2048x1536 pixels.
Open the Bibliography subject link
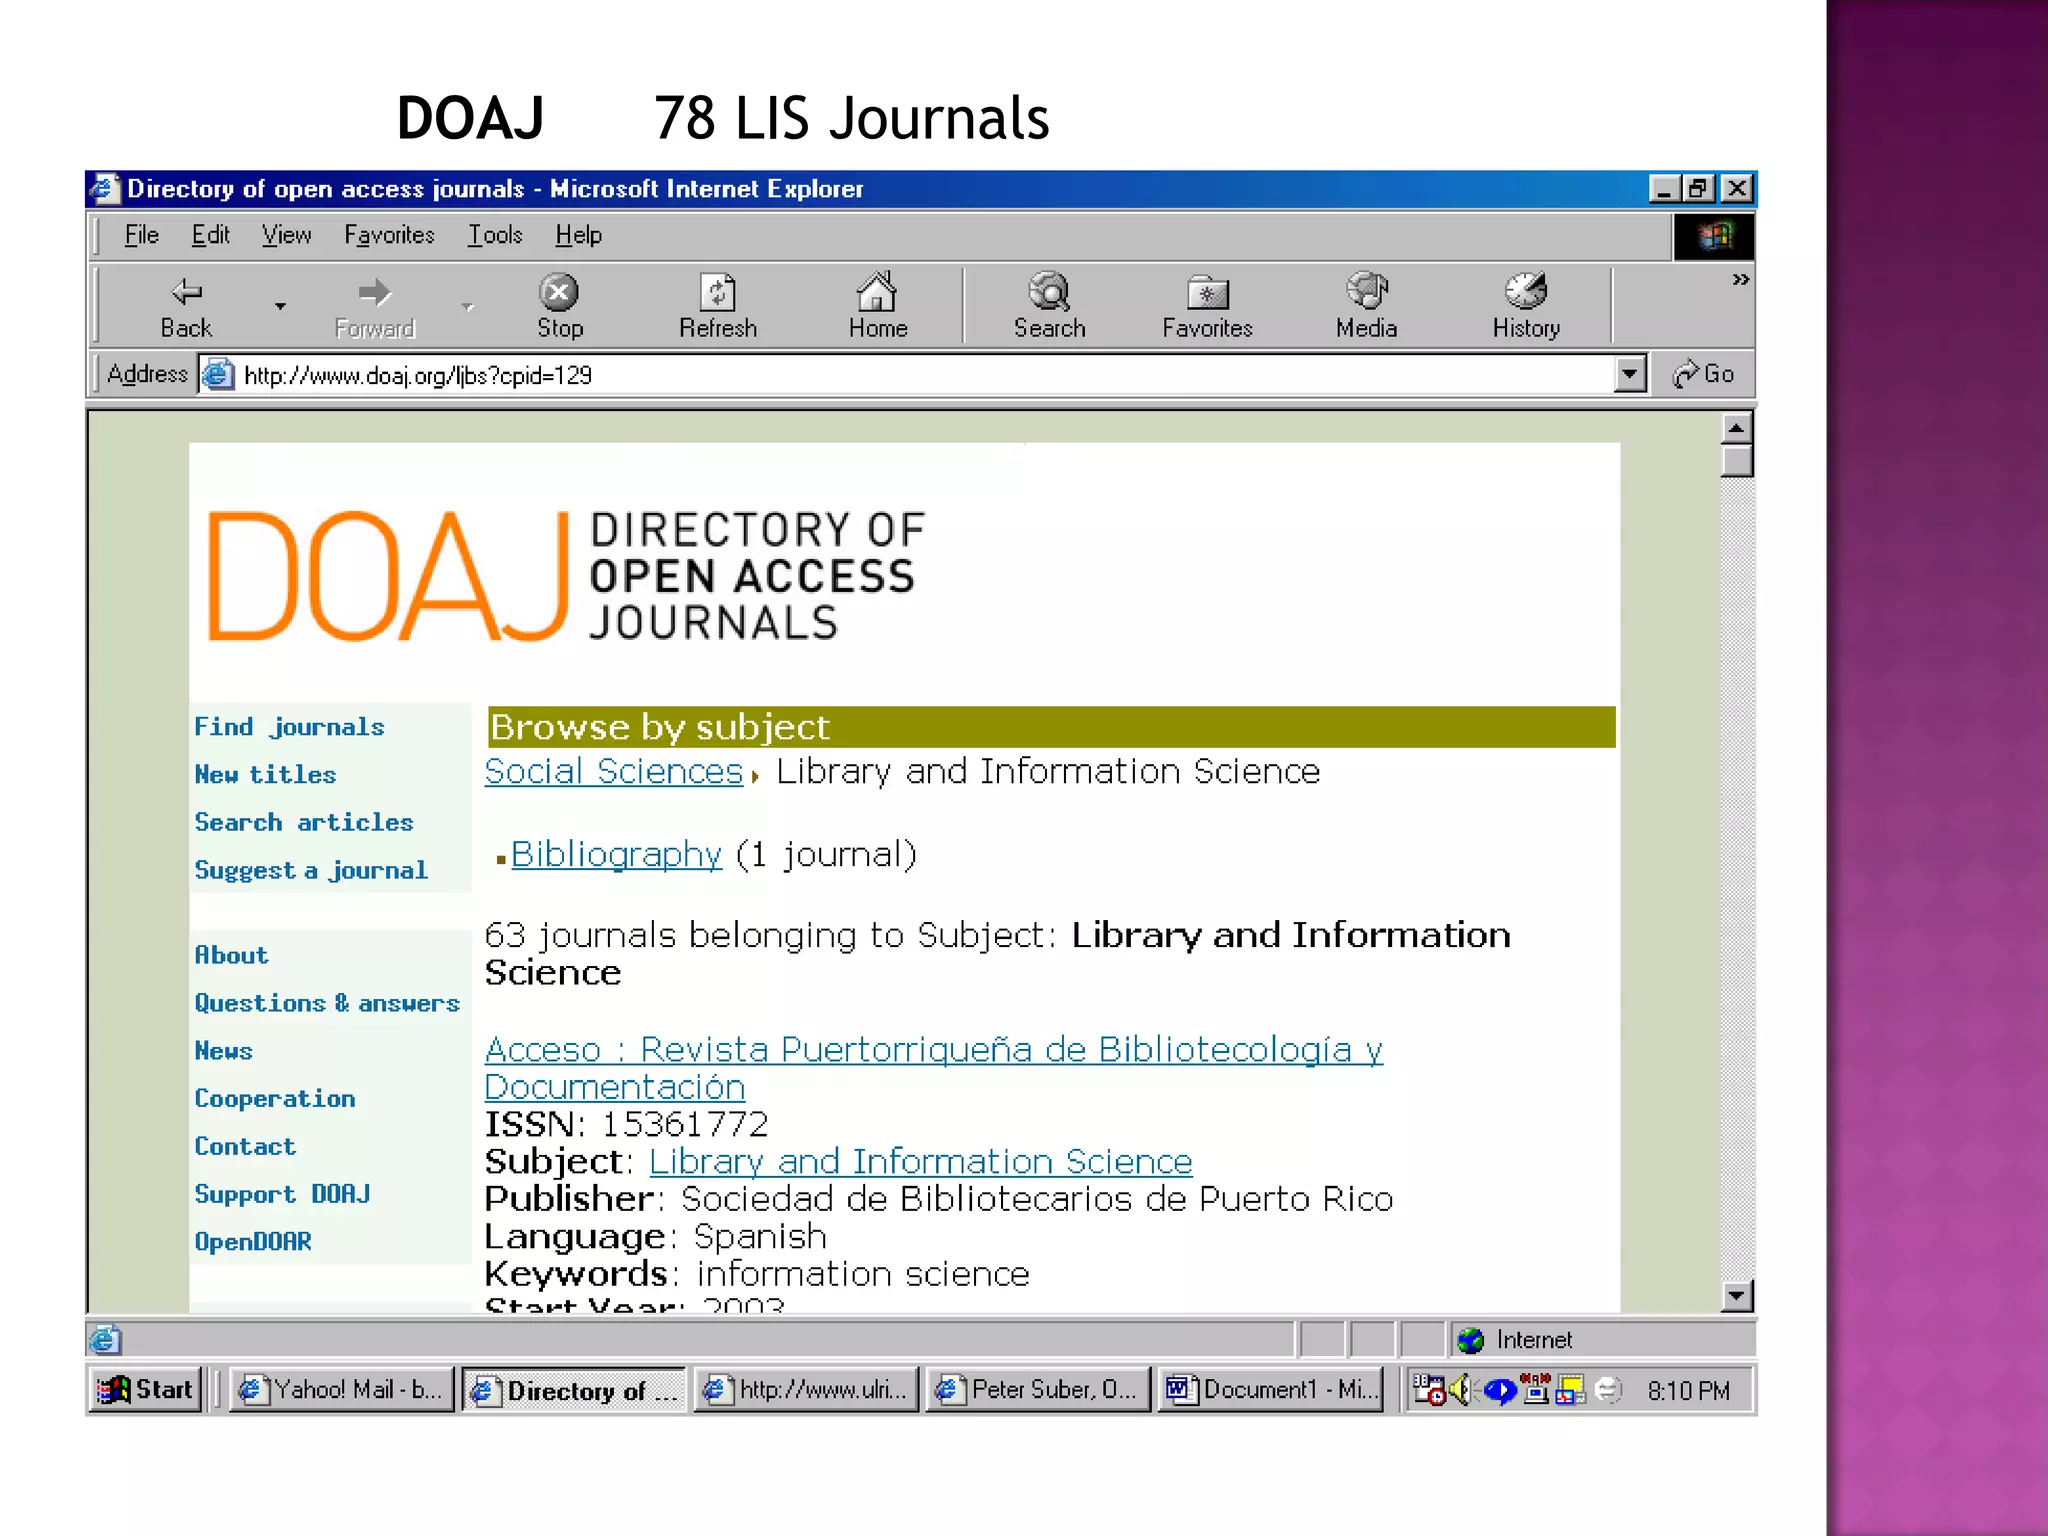616,855
